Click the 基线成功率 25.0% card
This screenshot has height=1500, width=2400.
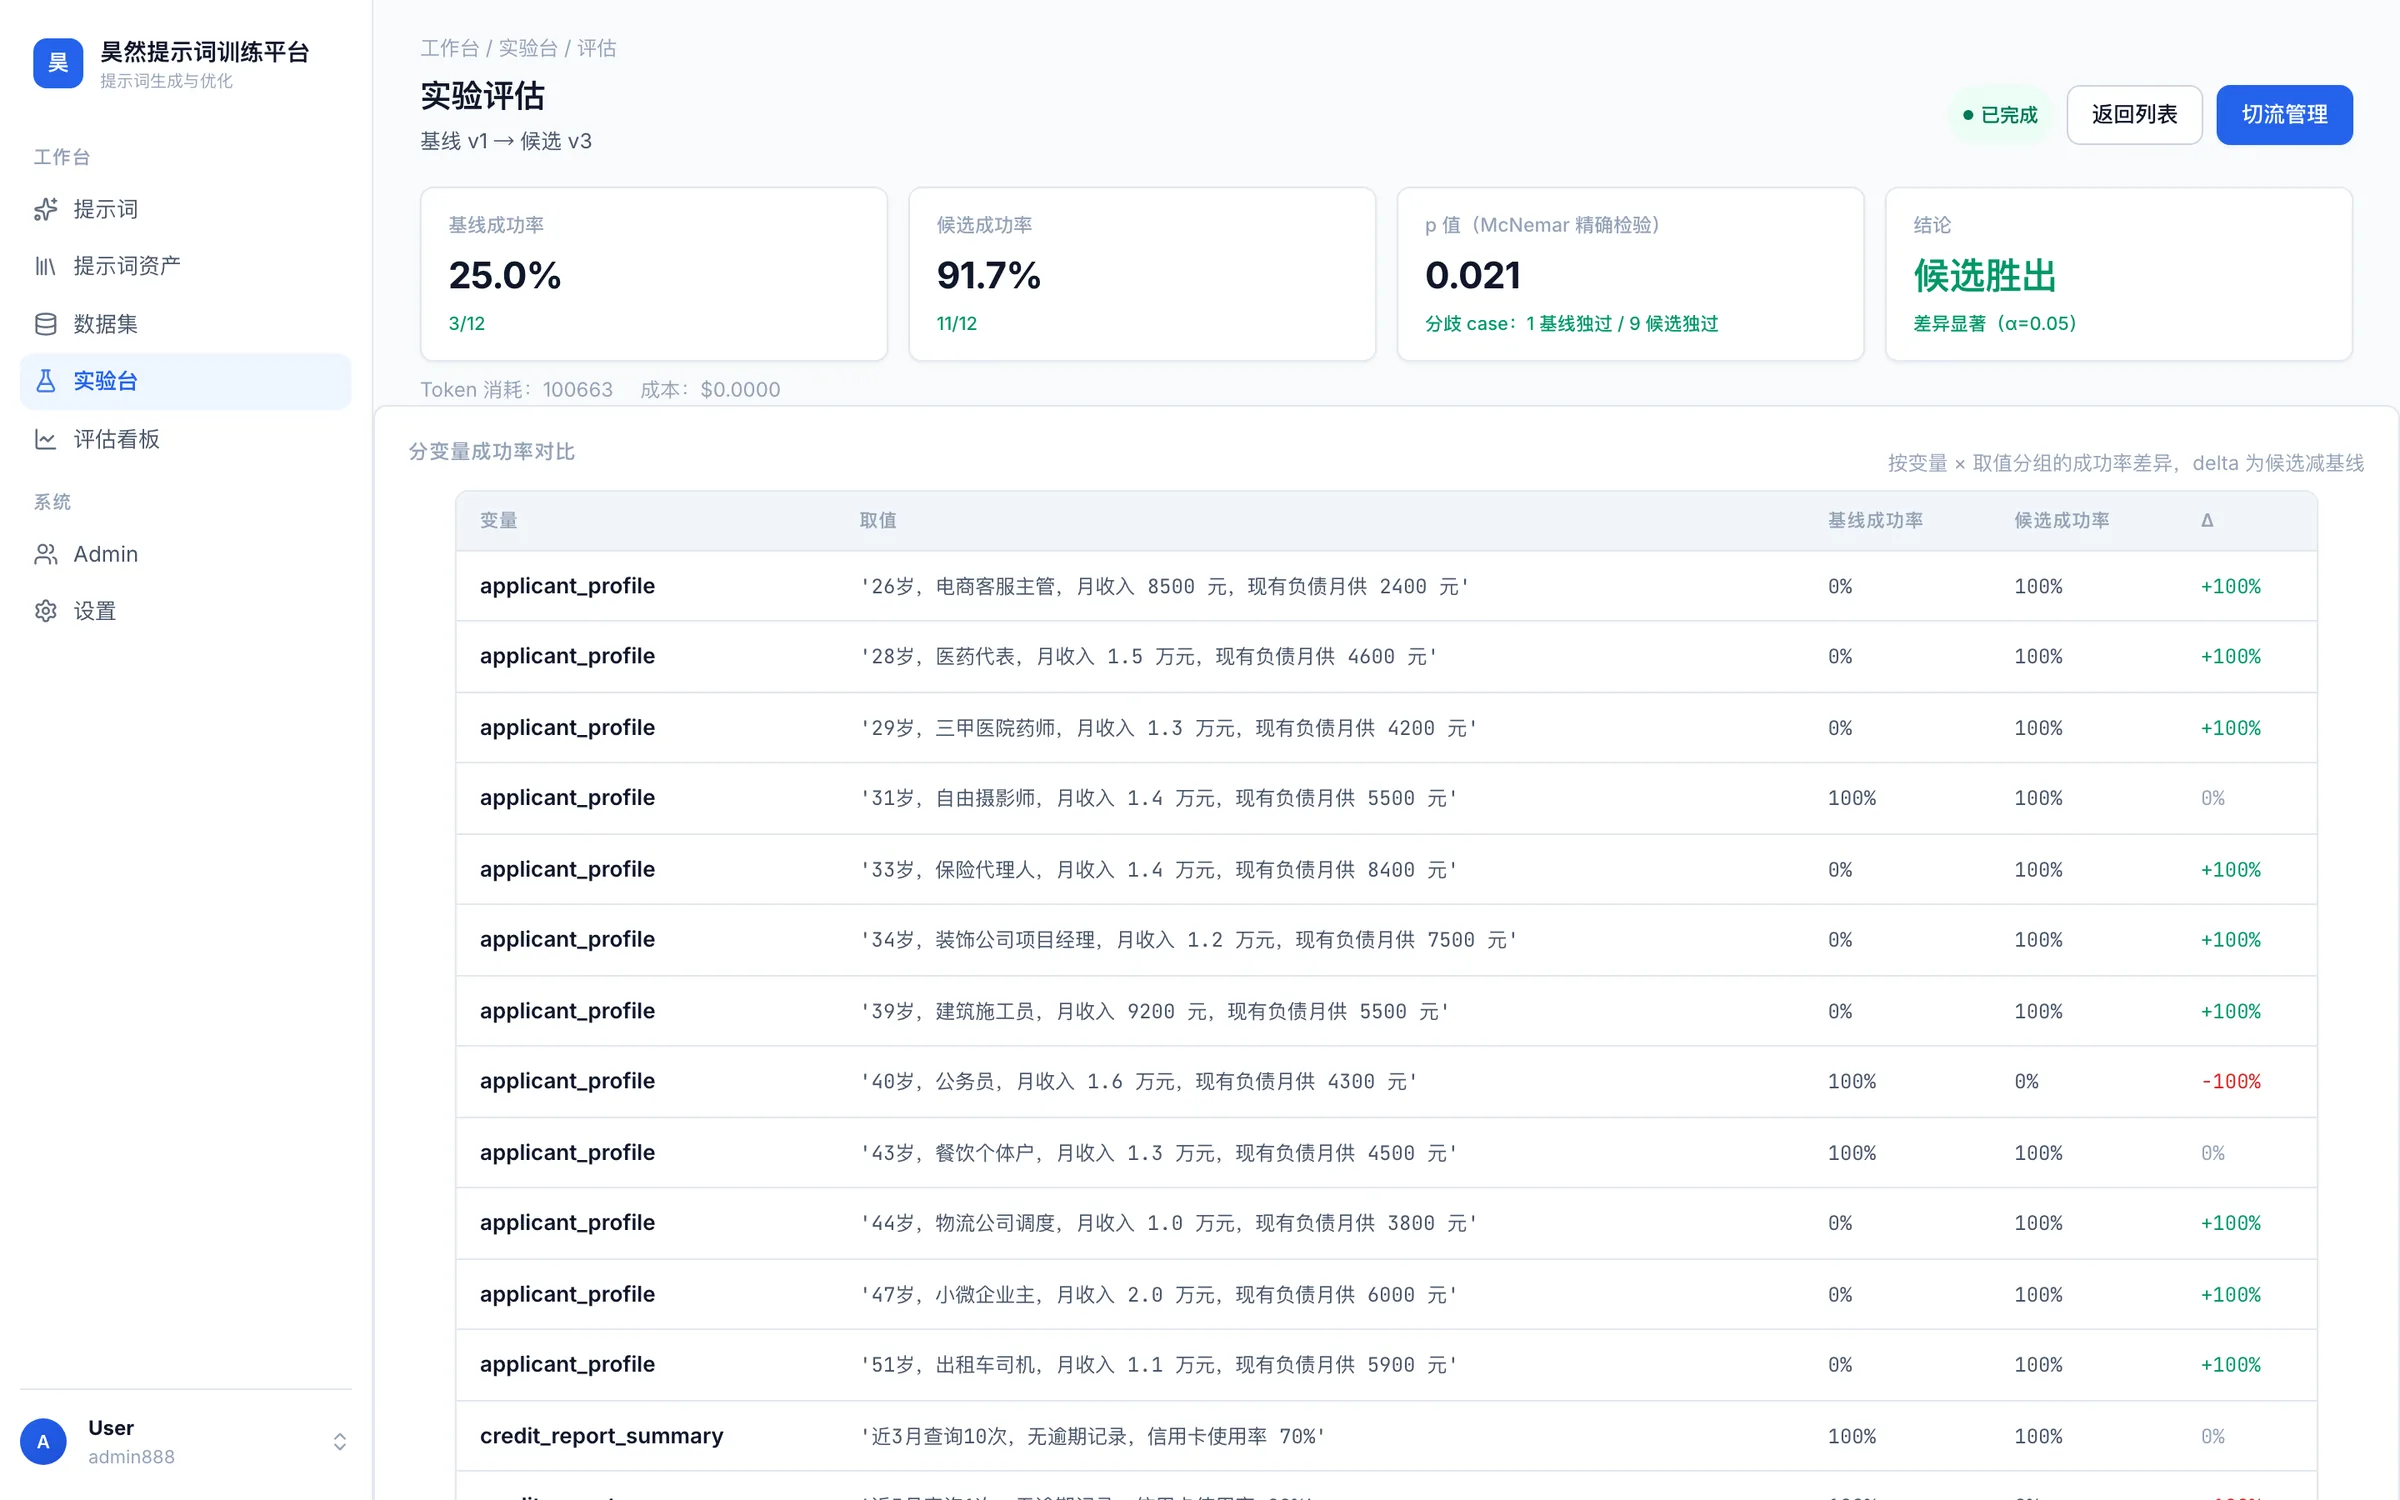[654, 273]
